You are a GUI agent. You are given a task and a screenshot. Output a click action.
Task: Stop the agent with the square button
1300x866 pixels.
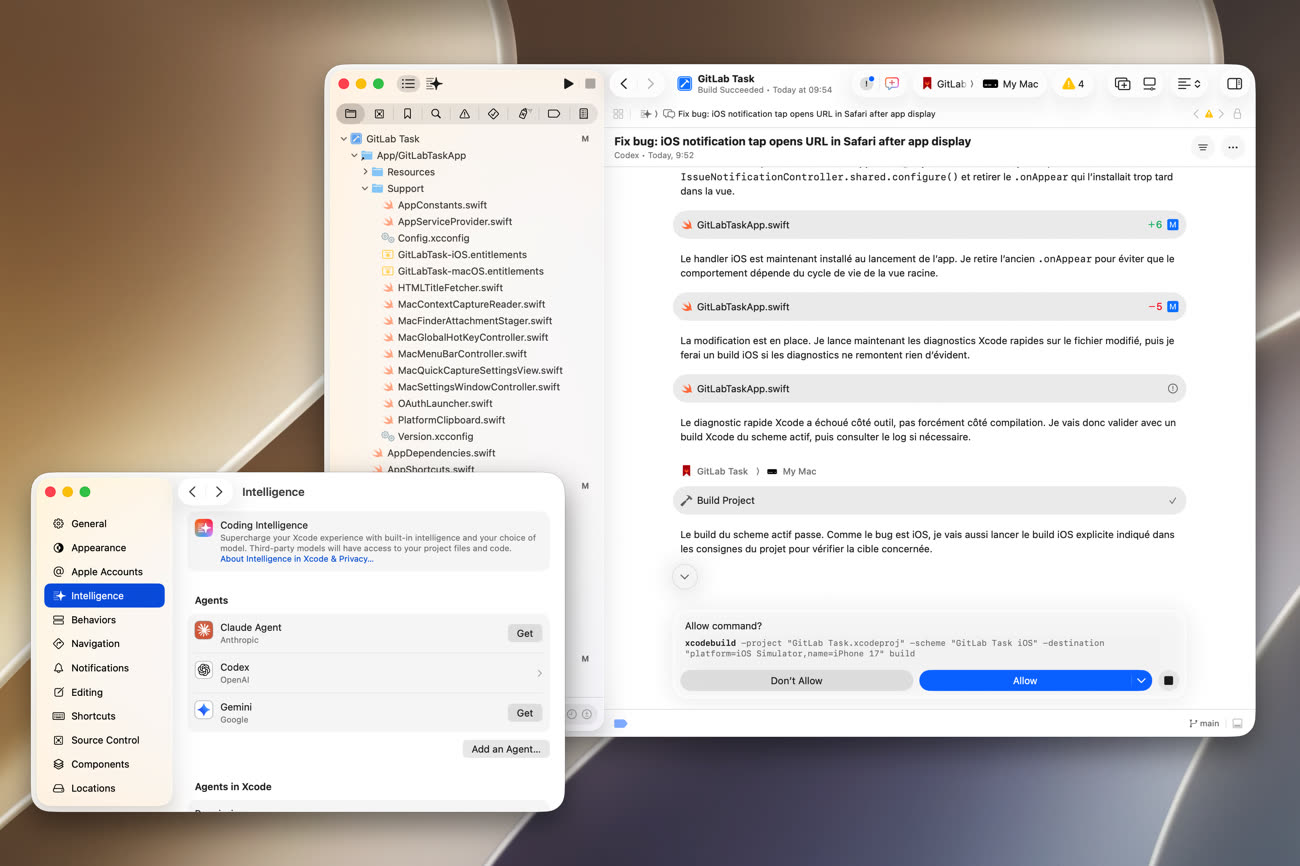point(1168,681)
